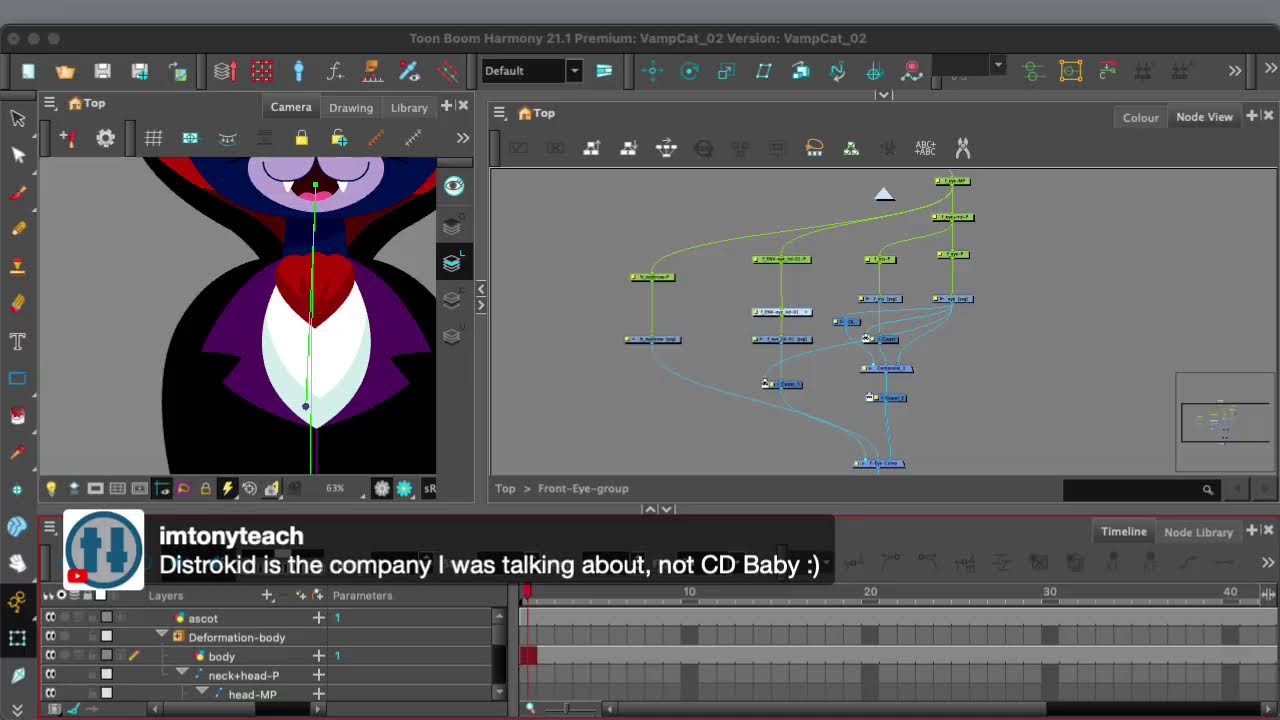Viewport: 1280px width, 720px height.
Task: Collapse the head-MP layer
Action: pos(201,692)
